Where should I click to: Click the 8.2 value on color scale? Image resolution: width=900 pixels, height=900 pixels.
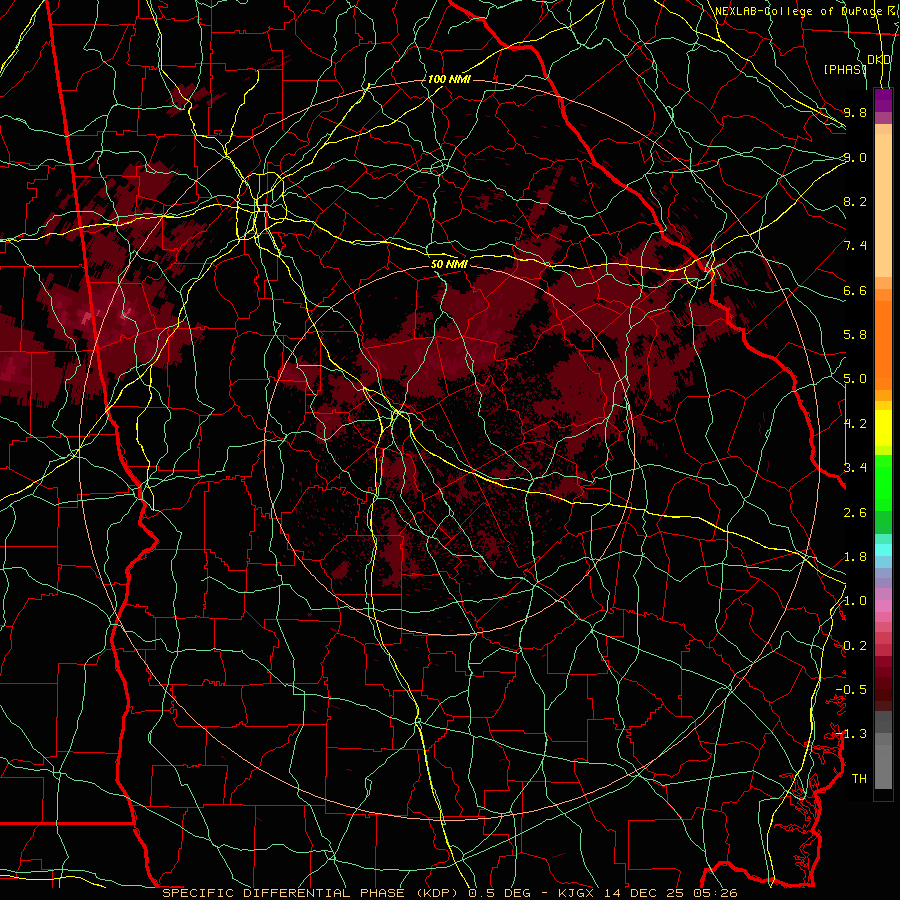click(855, 201)
